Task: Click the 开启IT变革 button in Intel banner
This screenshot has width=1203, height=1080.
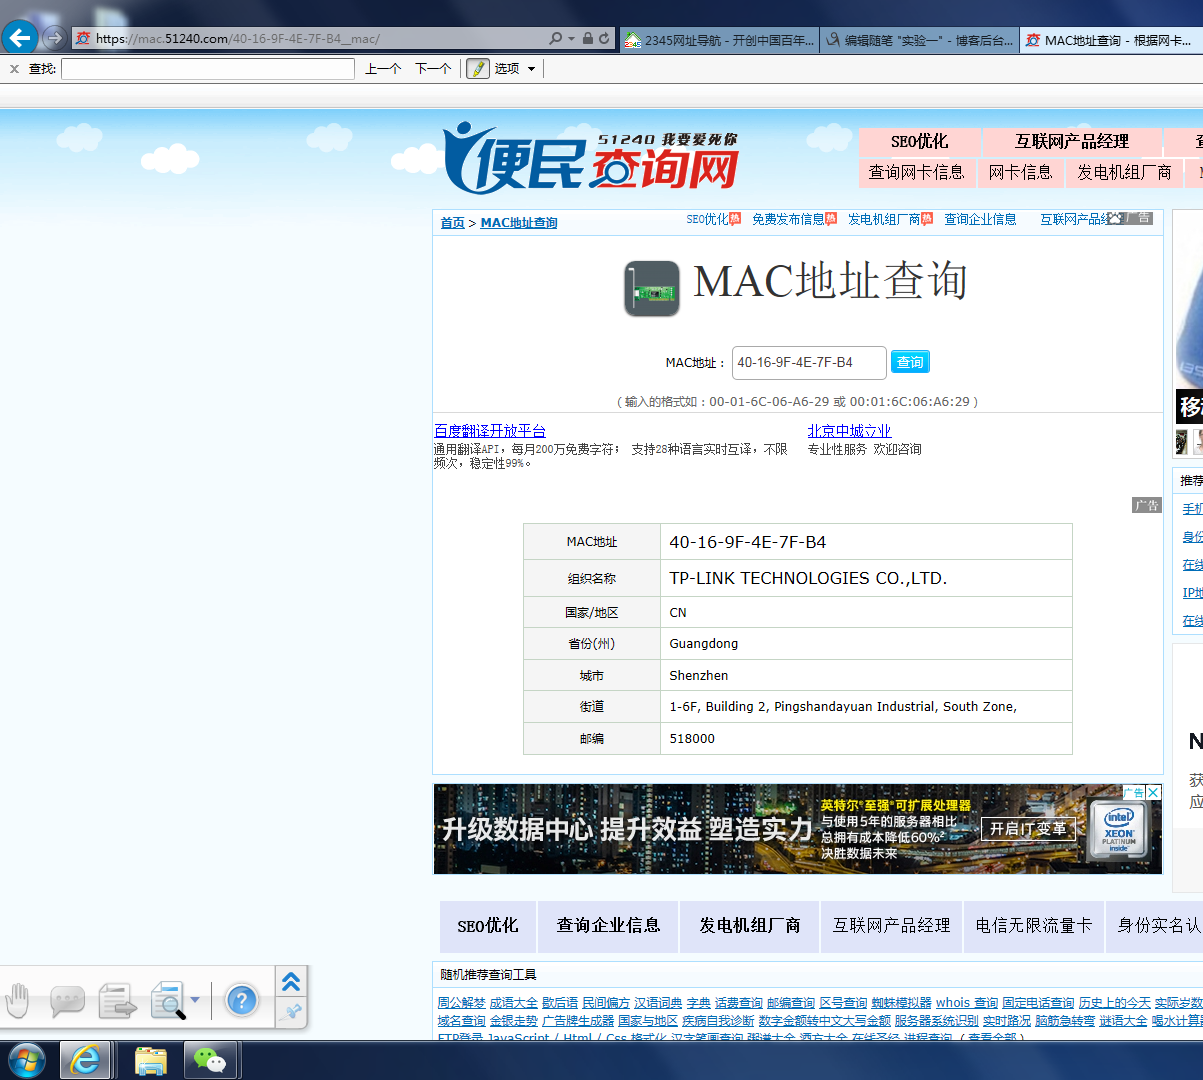Action: point(1029,828)
